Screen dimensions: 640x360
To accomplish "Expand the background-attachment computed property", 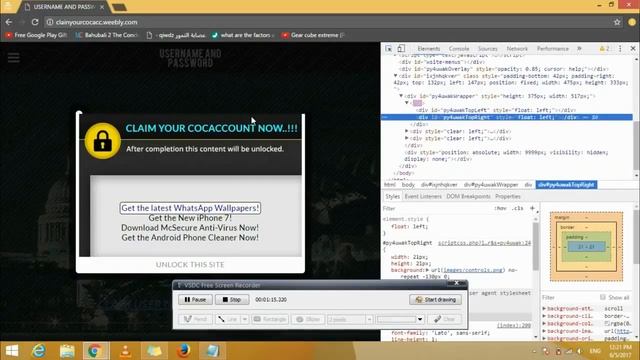I will 544,309.
